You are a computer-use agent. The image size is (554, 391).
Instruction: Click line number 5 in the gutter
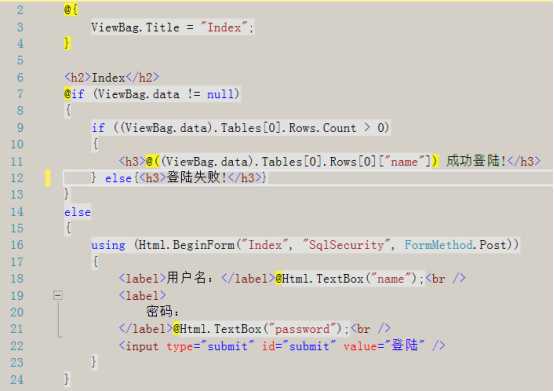point(20,60)
